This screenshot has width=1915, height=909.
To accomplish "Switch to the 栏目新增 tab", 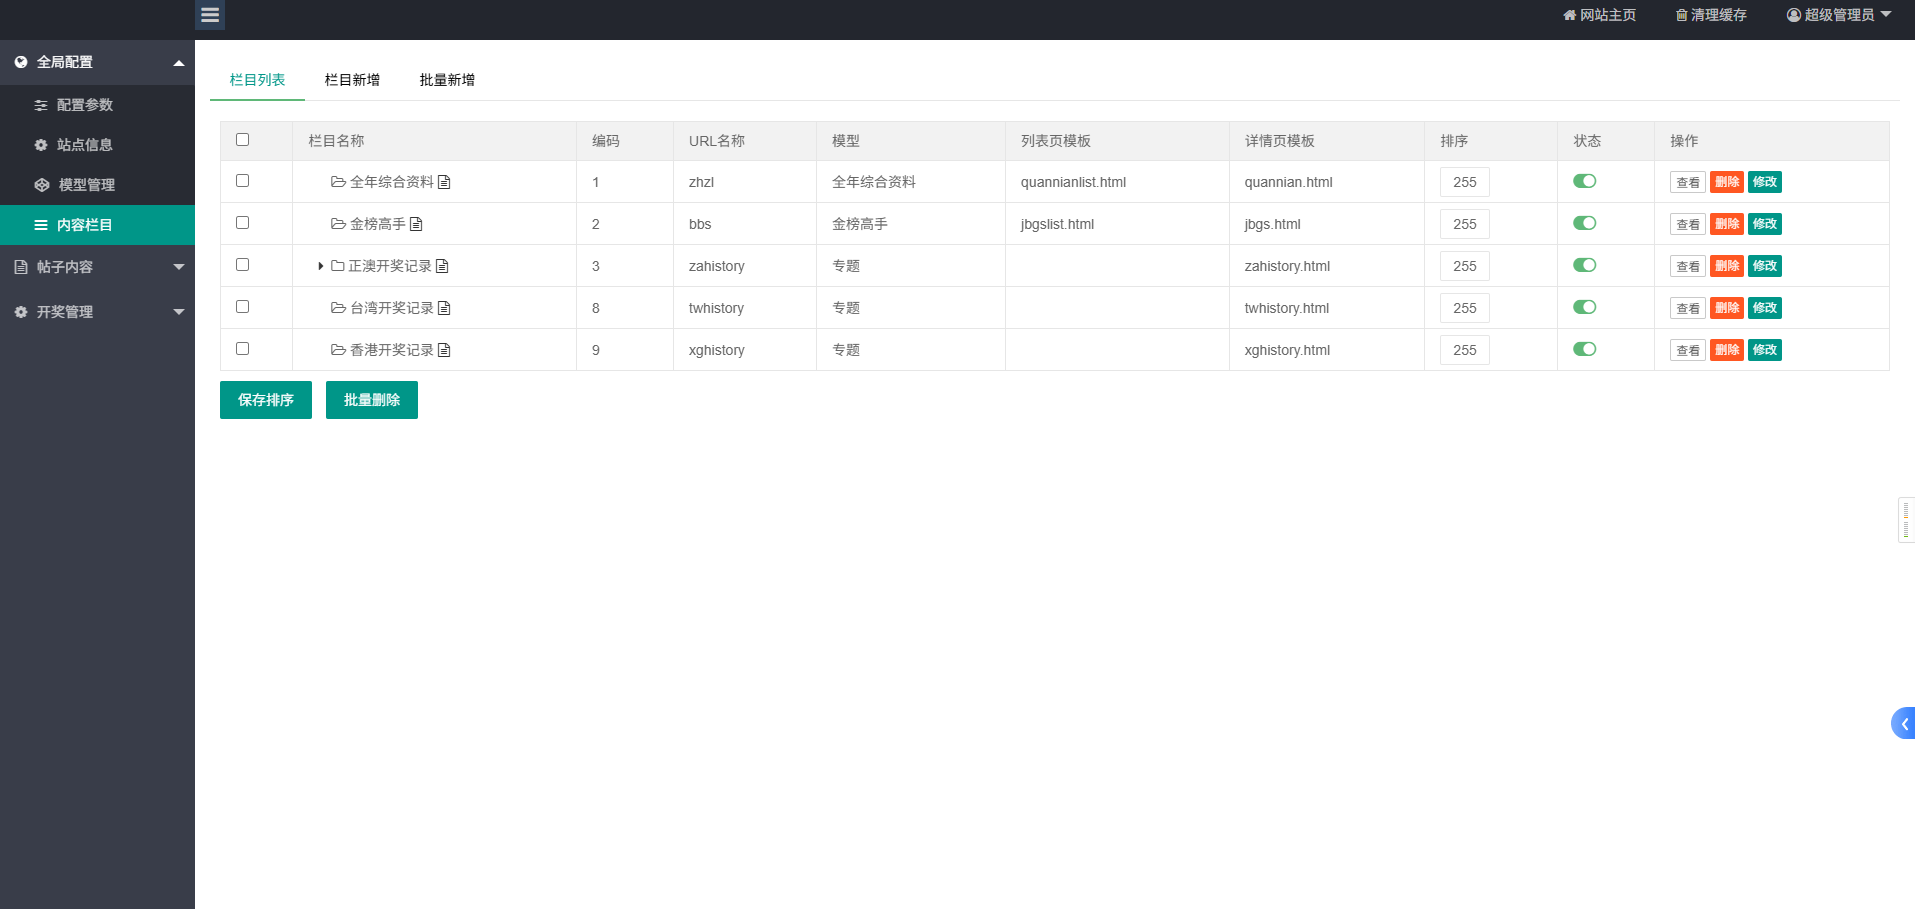I will click(352, 80).
